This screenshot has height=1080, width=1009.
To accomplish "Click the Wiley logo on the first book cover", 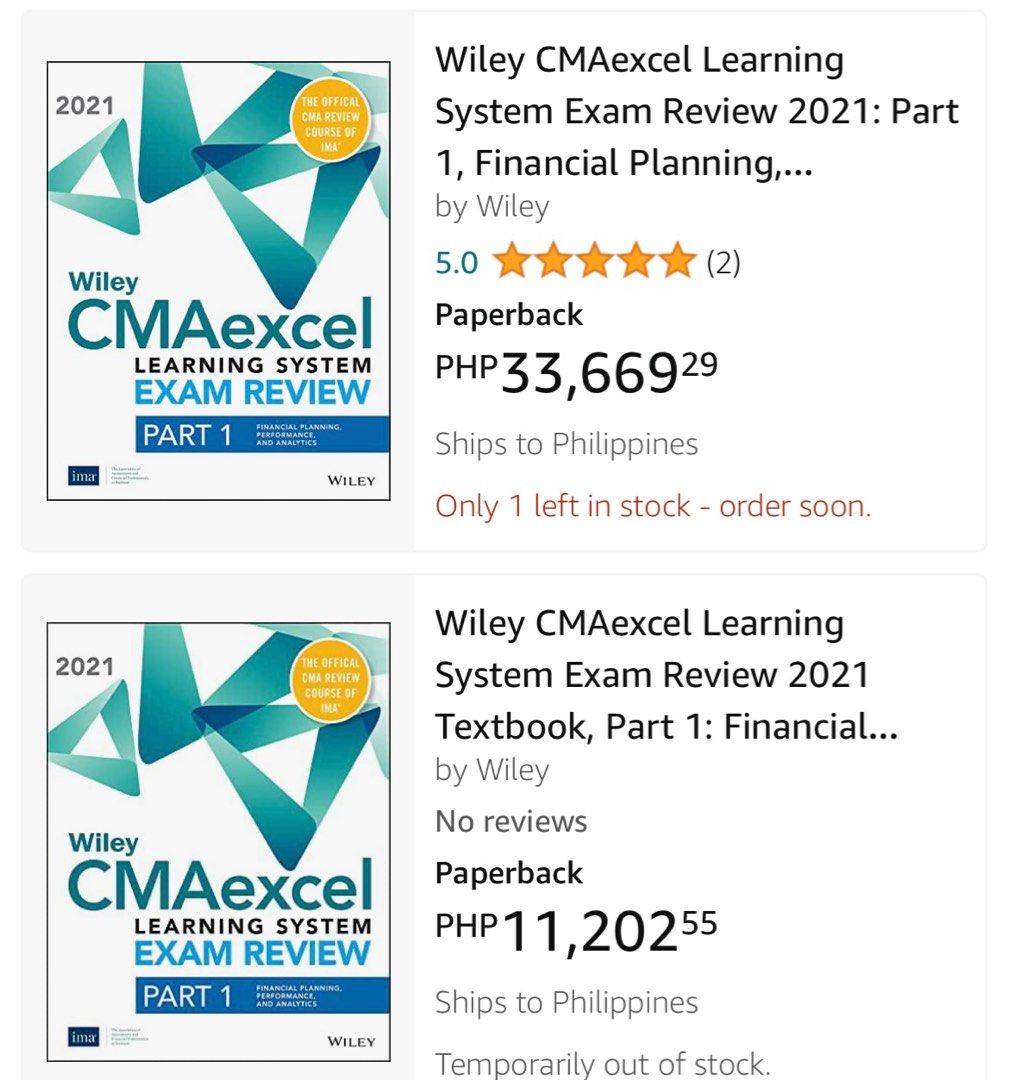I will pyautogui.click(x=351, y=479).
